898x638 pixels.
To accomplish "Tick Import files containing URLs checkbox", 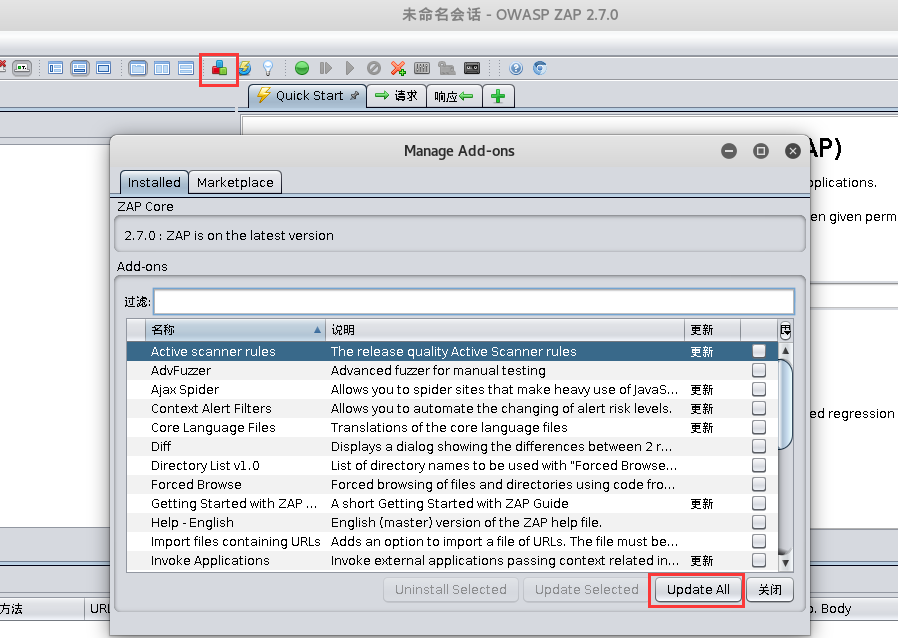I will [x=759, y=541].
